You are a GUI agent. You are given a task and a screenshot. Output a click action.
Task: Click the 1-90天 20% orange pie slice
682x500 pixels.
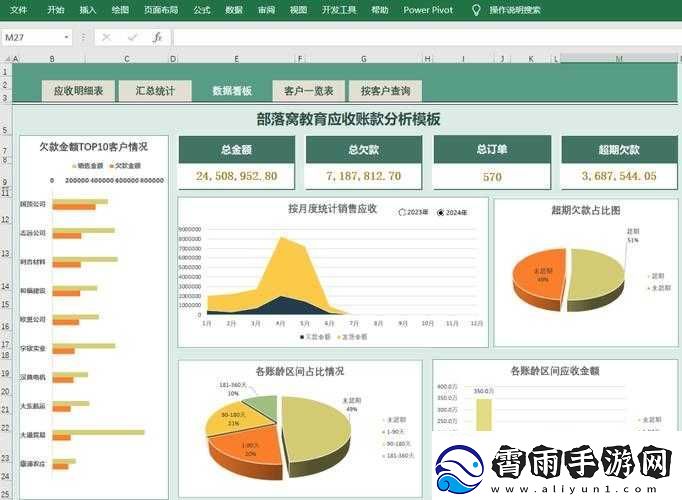[248, 450]
